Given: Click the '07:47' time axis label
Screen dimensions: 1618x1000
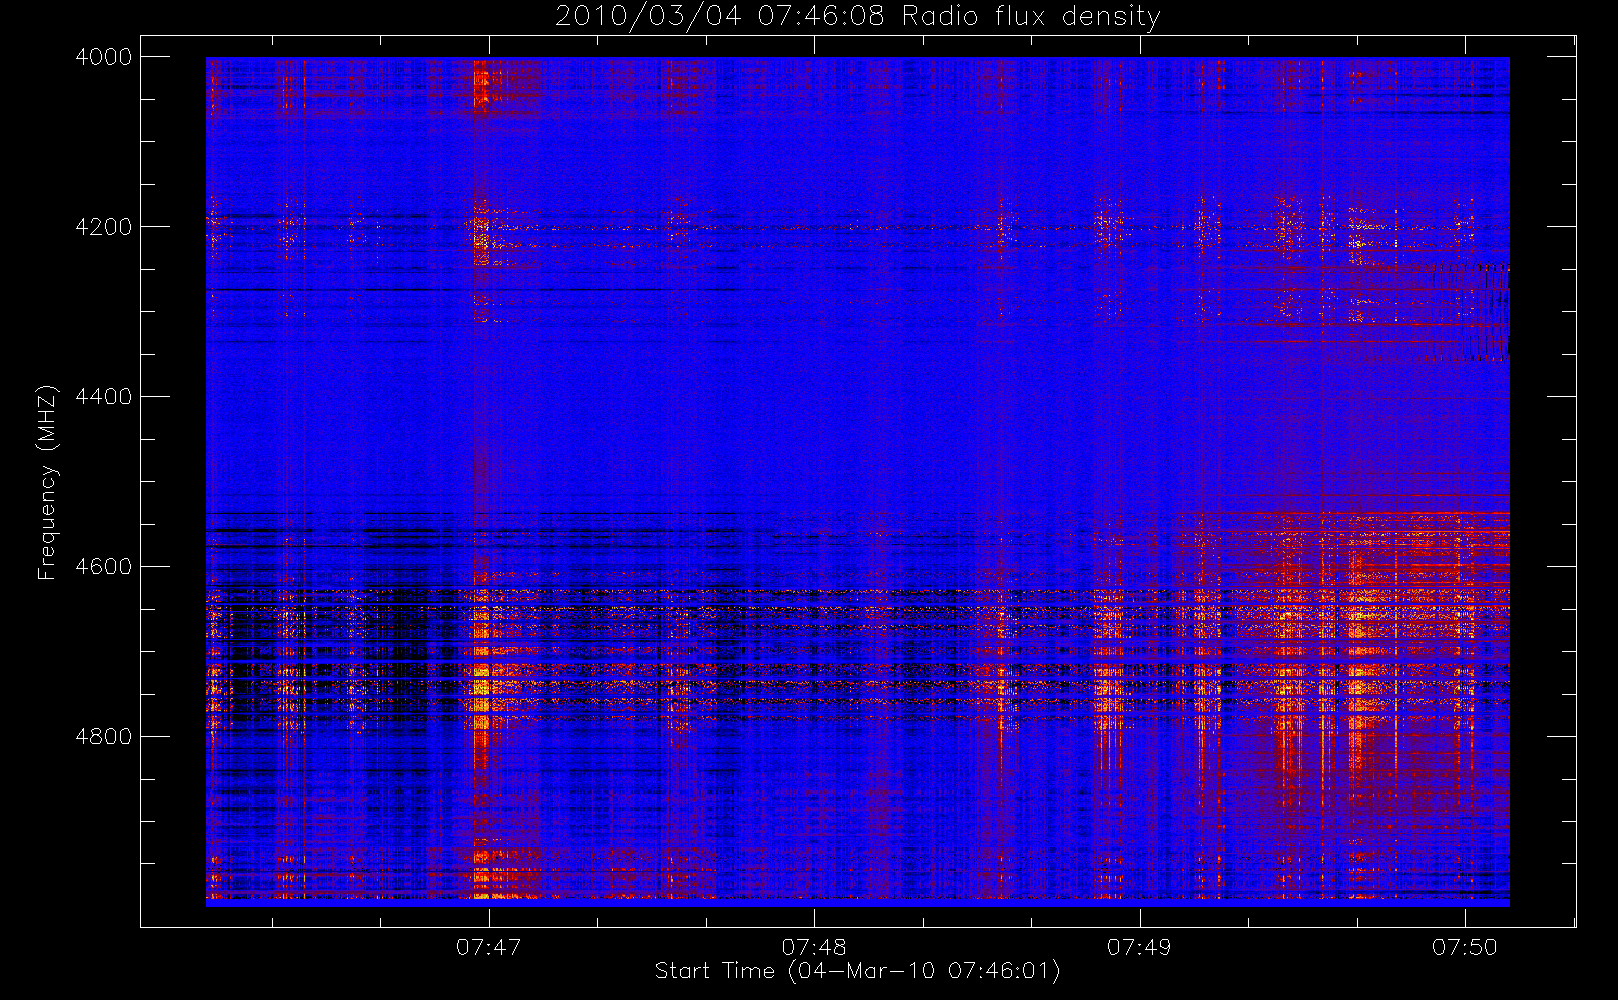Looking at the screenshot, I should (489, 947).
